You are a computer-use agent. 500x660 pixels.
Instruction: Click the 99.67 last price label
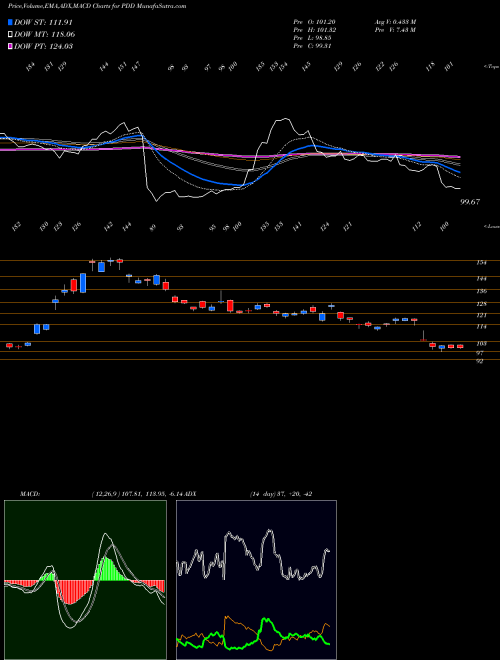pos(470,202)
